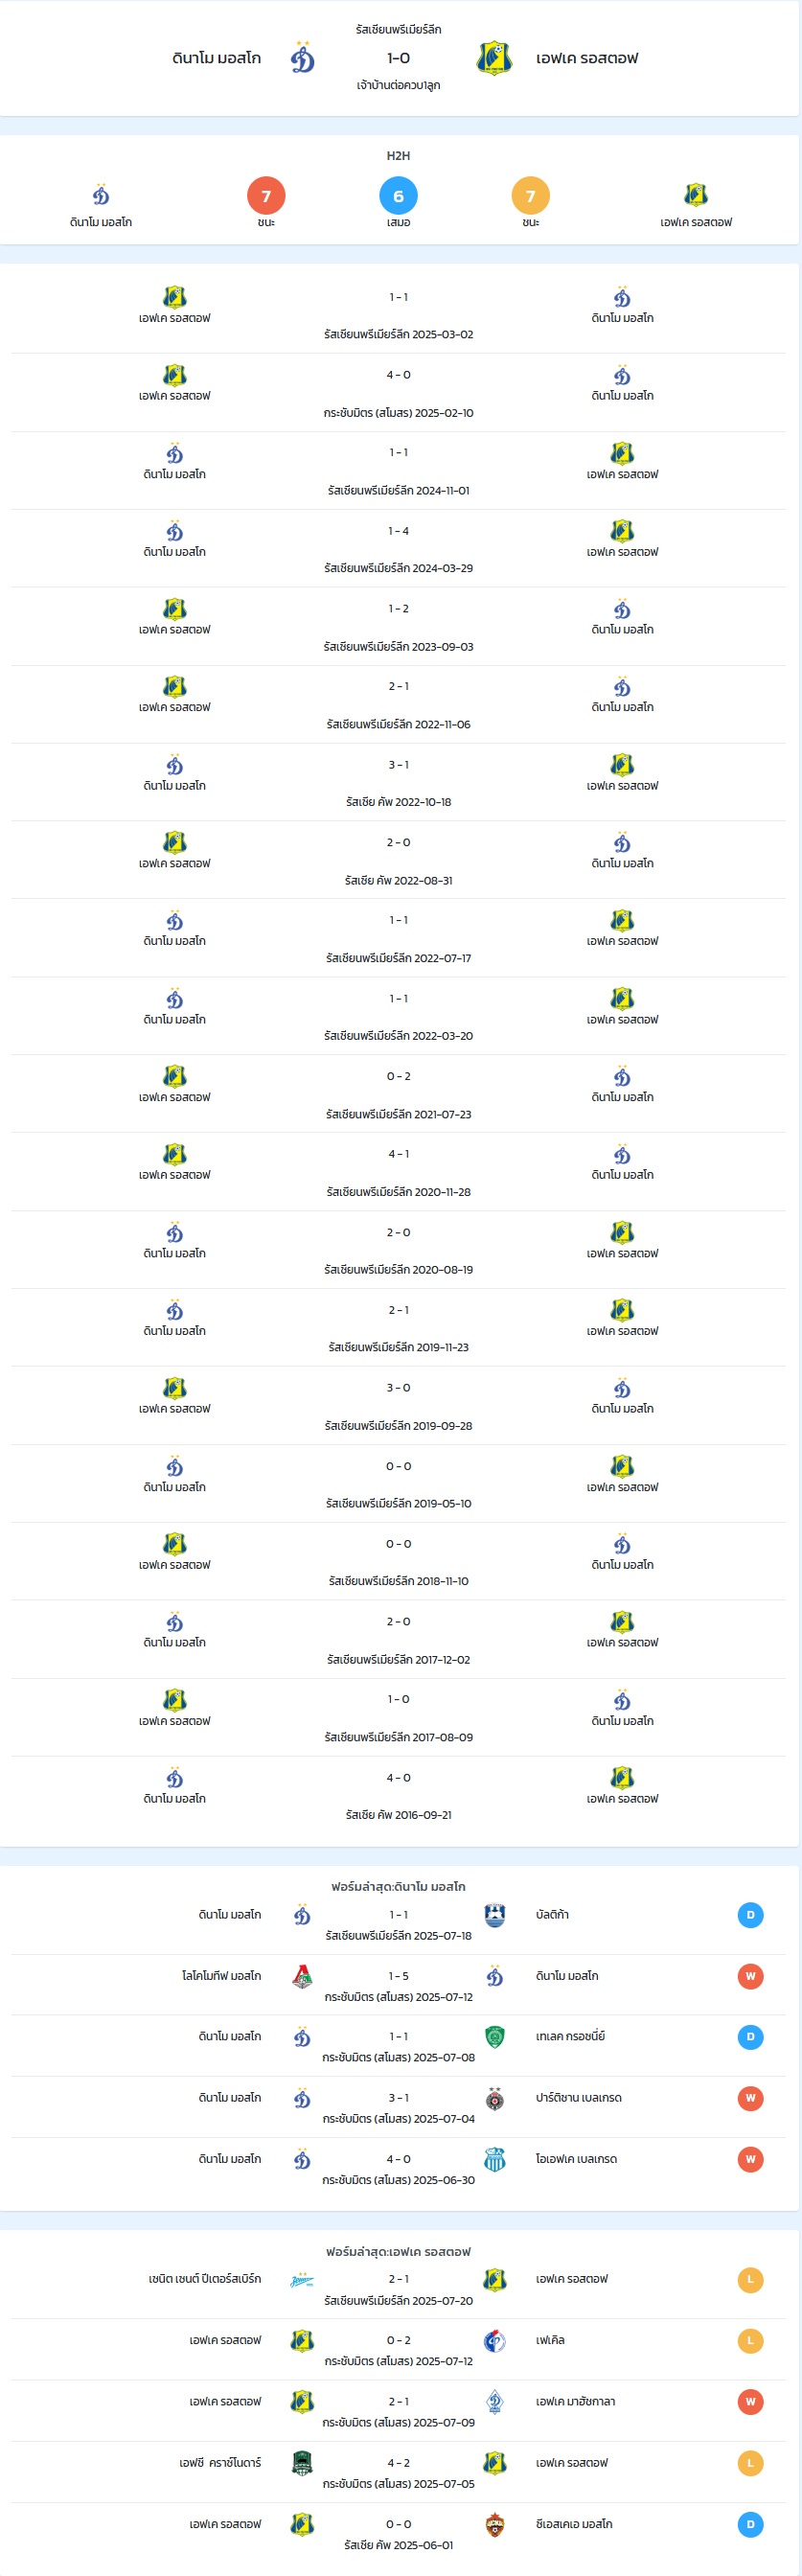Click the red 7 wins circle
Screen dimensions: 802x2576
click(266, 196)
